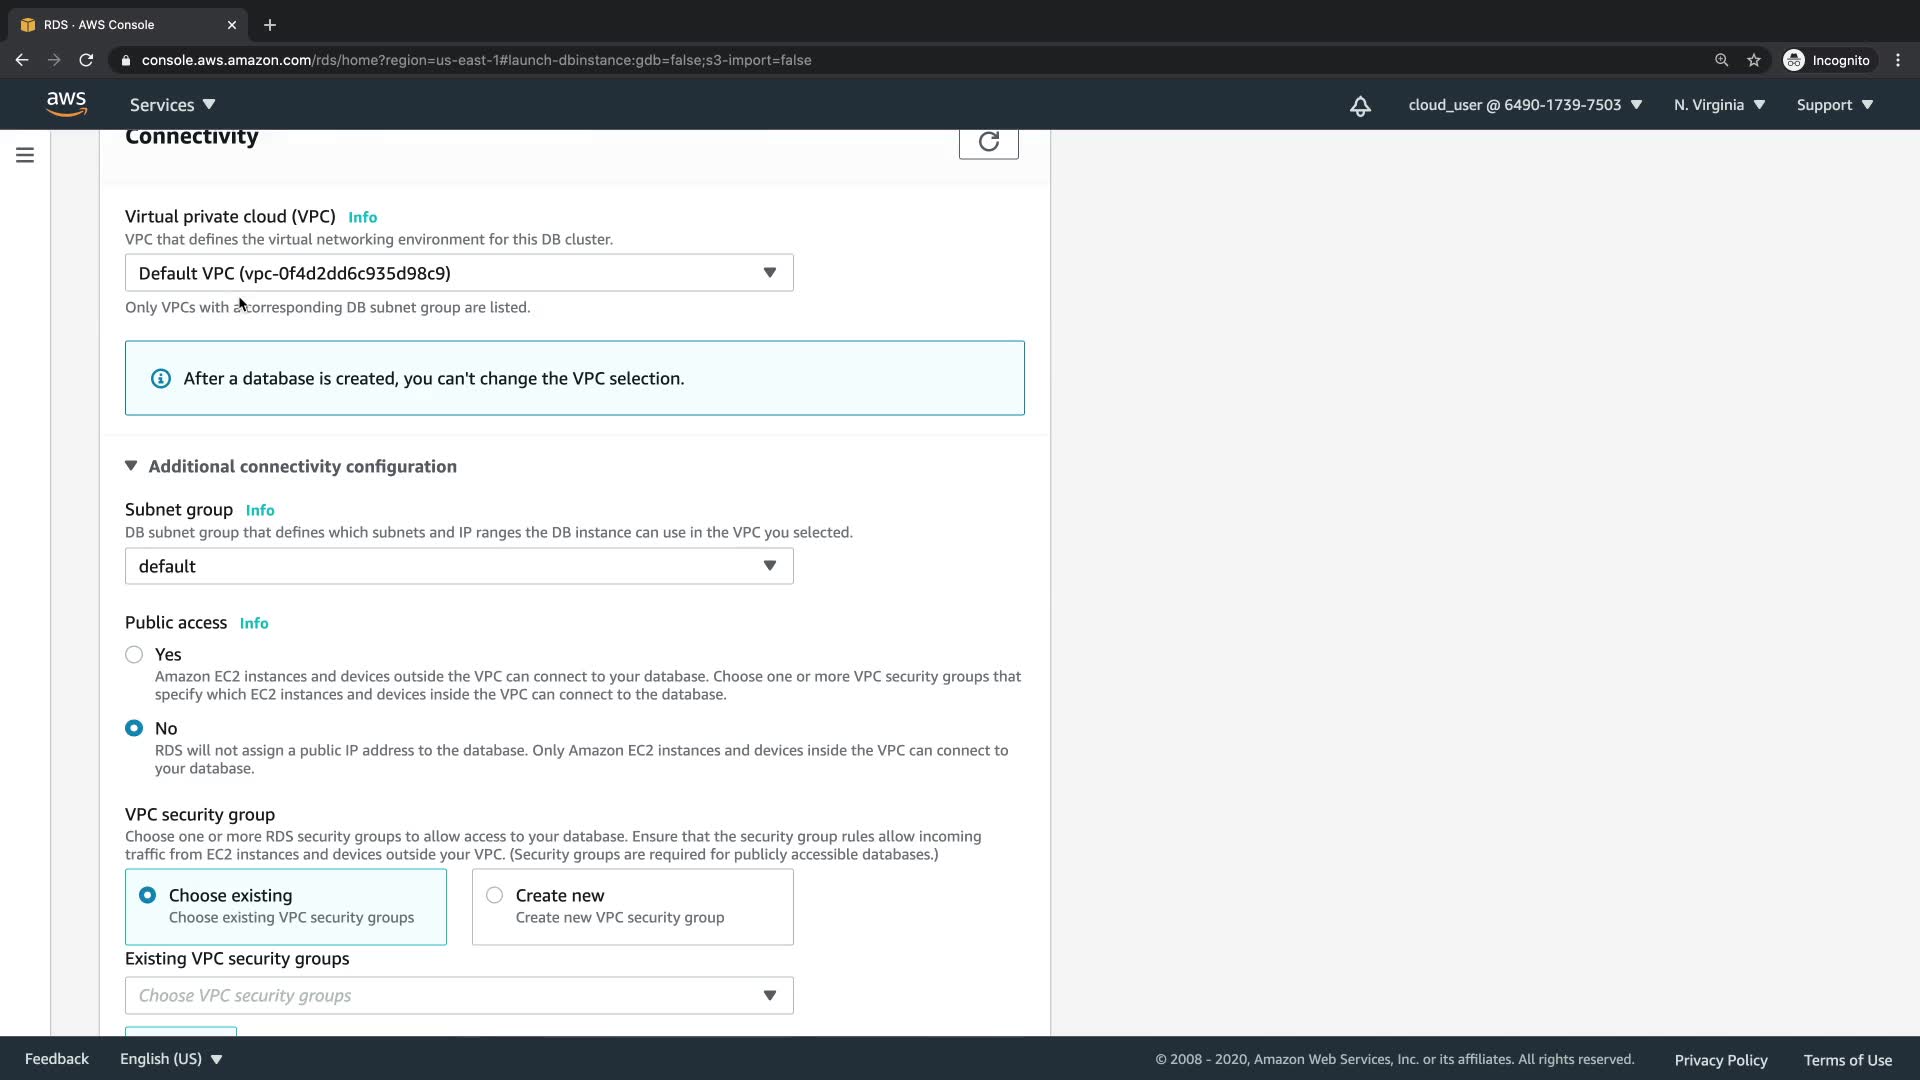The width and height of the screenshot is (1920, 1080).
Task: Refresh the Connectivity section with reload icon
Action: click(988, 142)
